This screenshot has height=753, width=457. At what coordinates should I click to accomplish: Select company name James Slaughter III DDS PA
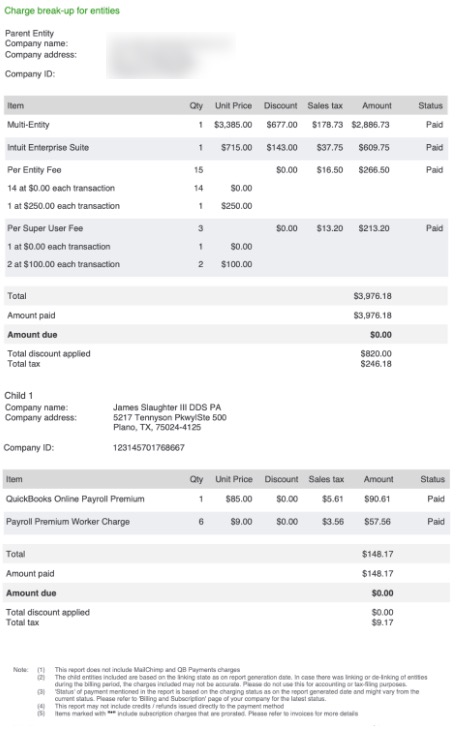pyautogui.click(x=167, y=407)
